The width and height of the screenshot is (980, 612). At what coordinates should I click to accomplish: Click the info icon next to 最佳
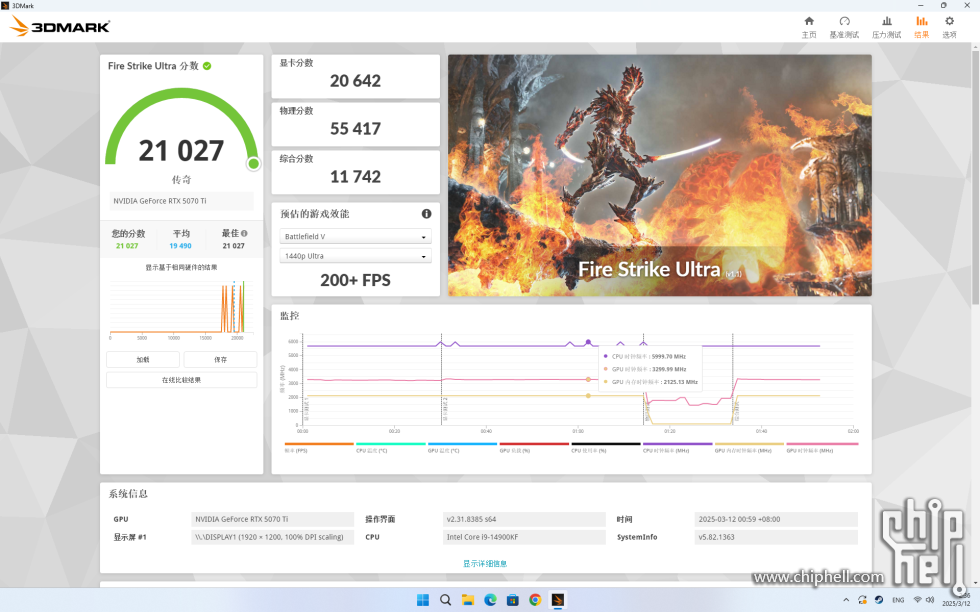(x=244, y=233)
